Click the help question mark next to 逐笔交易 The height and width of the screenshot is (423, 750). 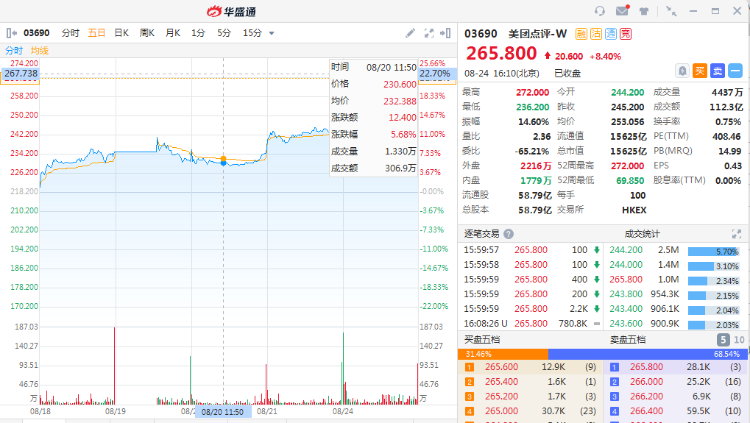click(x=508, y=234)
